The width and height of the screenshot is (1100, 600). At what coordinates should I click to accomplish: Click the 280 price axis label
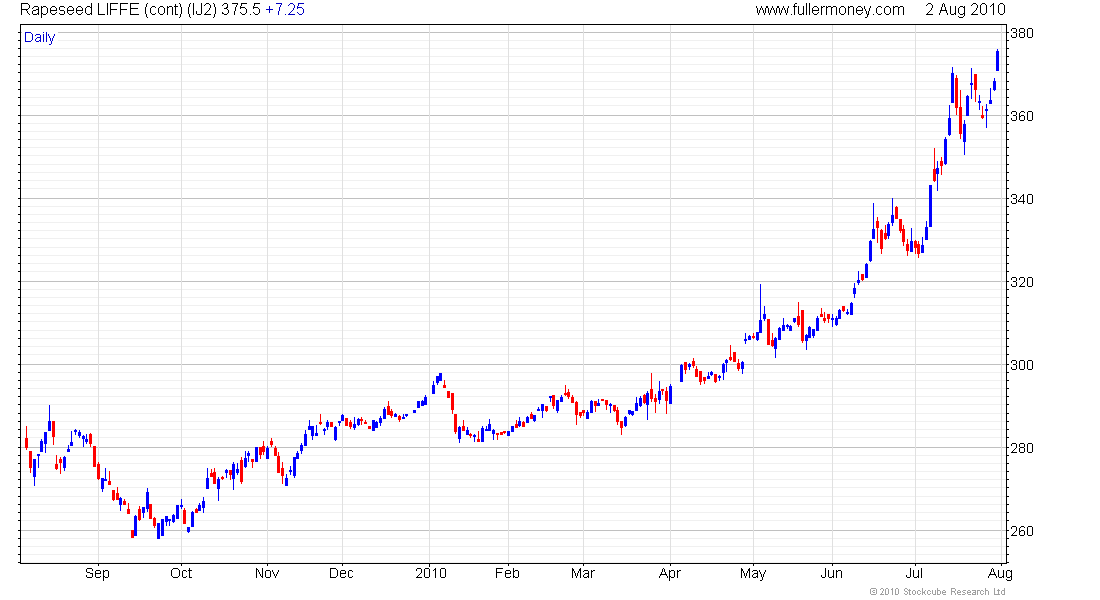1021,448
